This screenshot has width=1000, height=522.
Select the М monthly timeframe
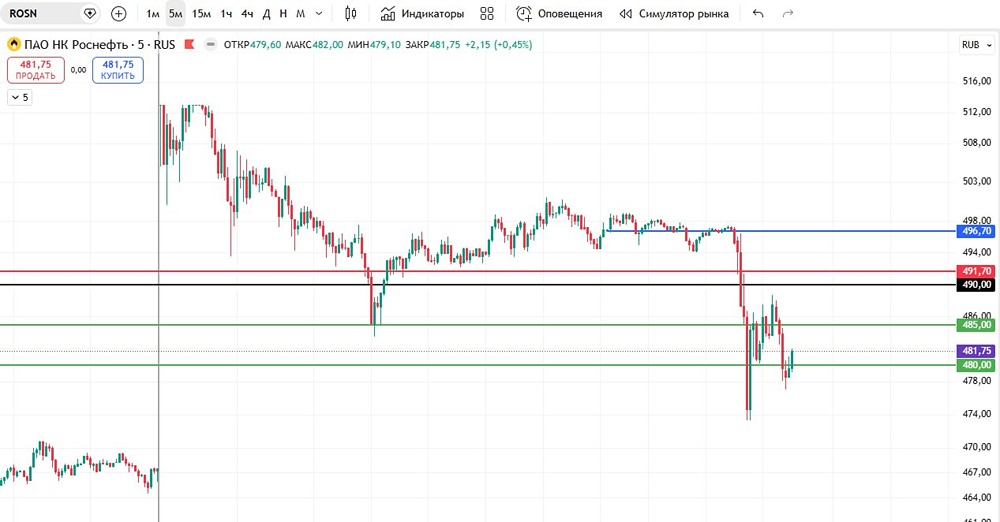click(x=300, y=13)
